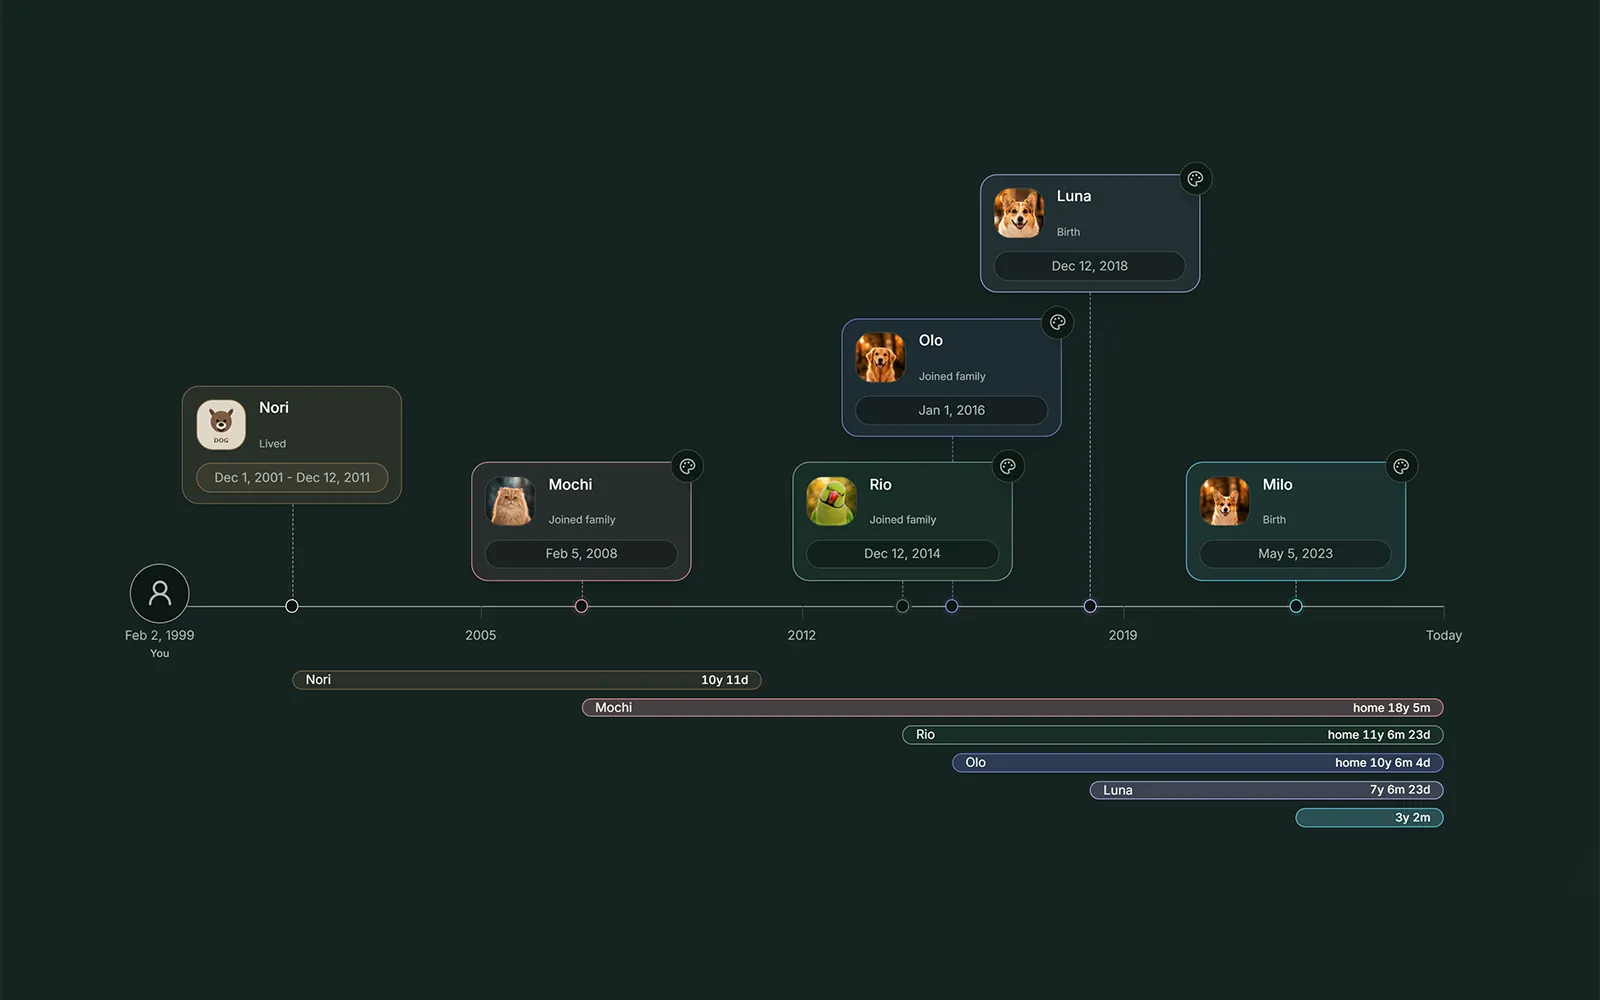The height and width of the screenshot is (1000, 1600).
Task: Select Rio's green marker on the timeline
Action: tap(903, 606)
